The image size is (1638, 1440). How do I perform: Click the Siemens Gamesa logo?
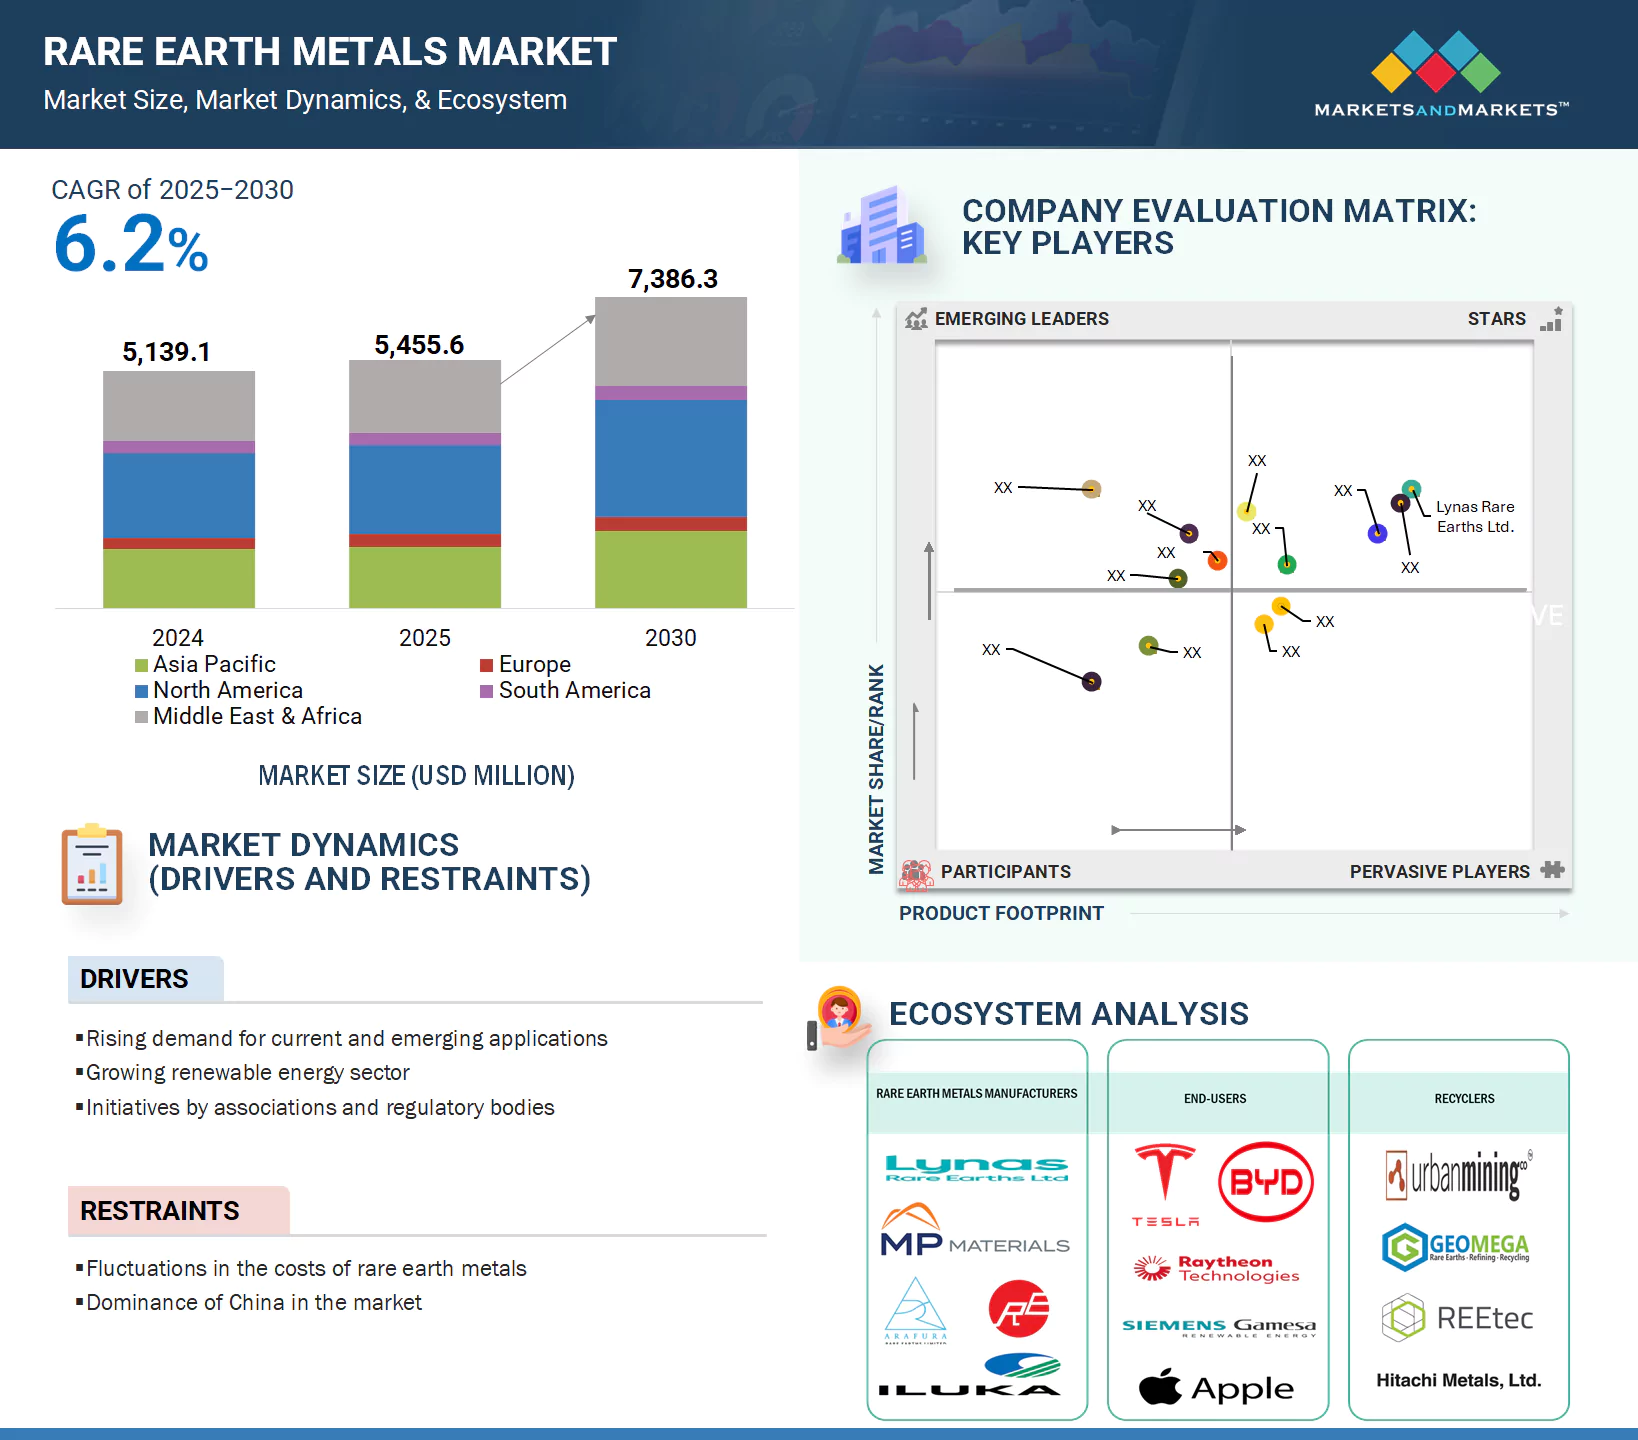pyautogui.click(x=1218, y=1326)
